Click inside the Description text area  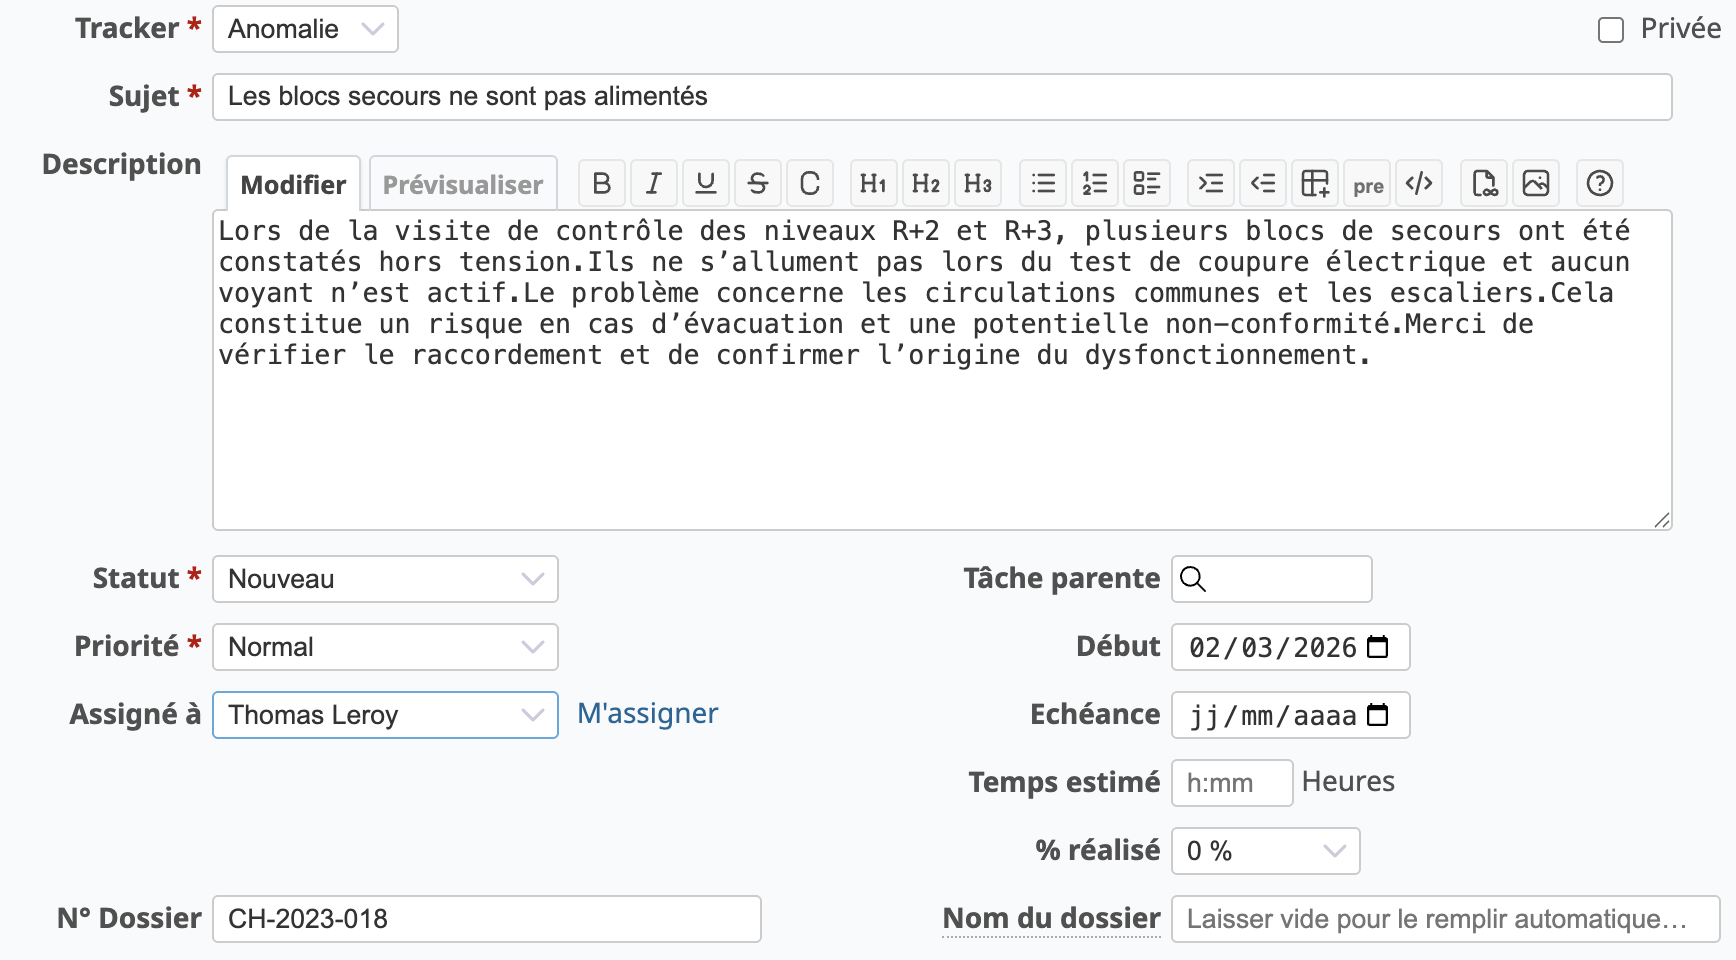pyautogui.click(x=942, y=370)
